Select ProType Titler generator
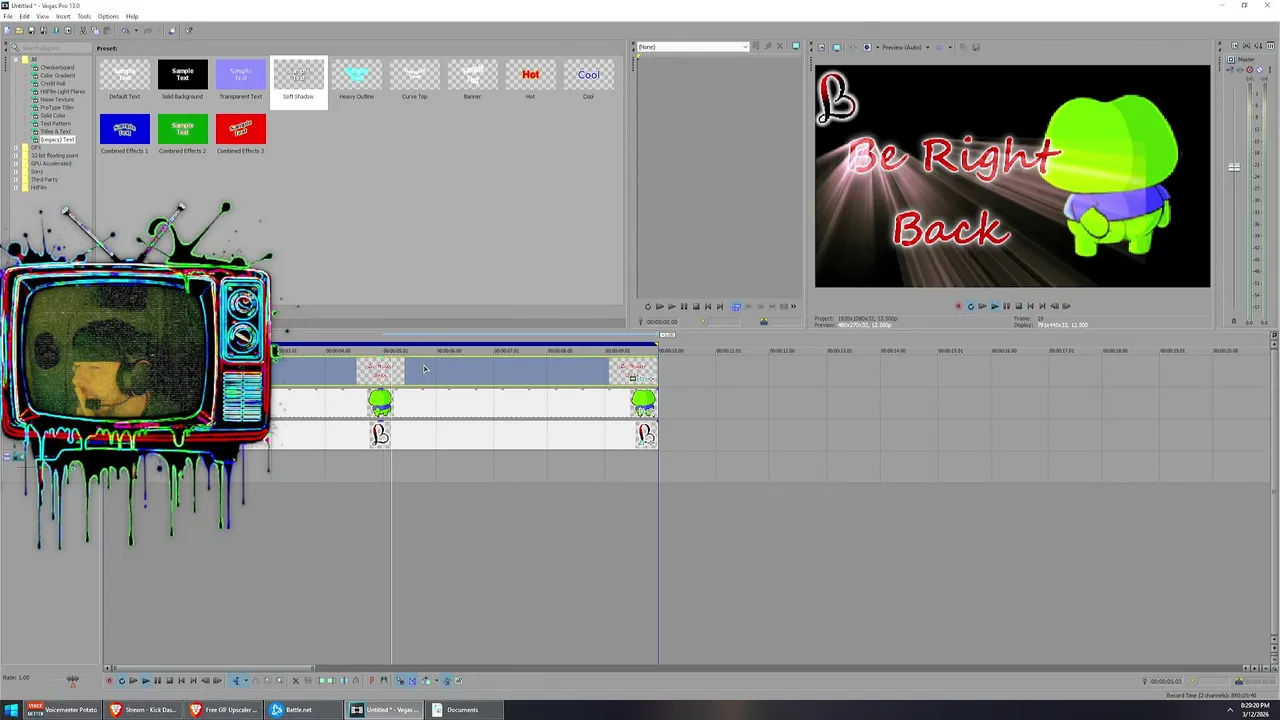 click(57, 108)
